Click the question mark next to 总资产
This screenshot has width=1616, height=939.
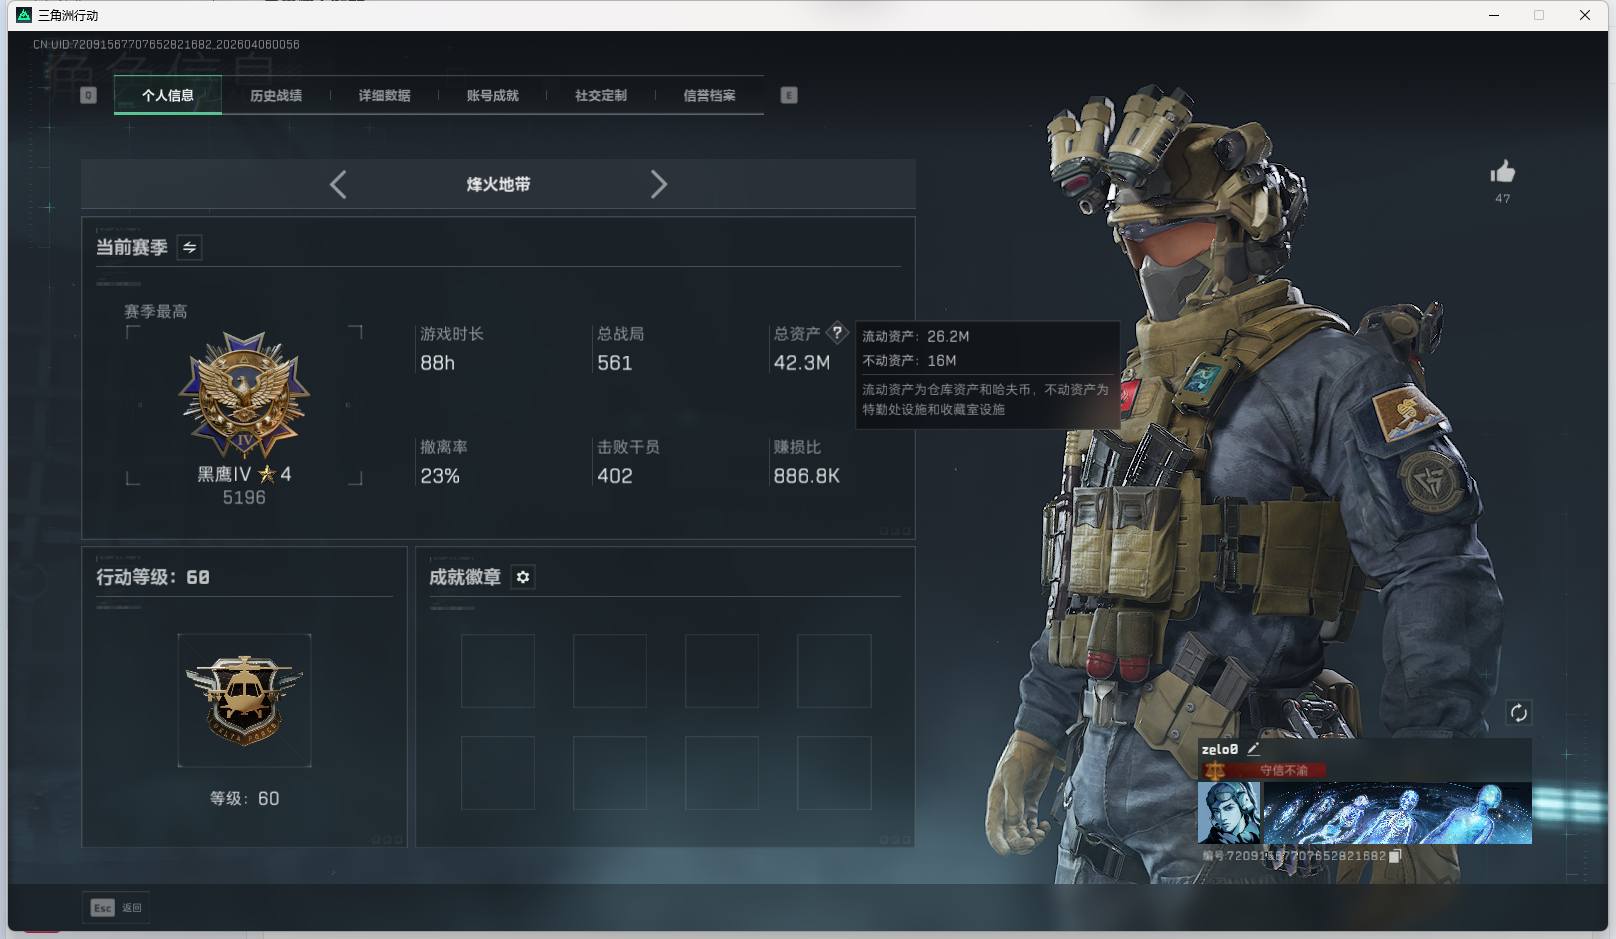837,333
